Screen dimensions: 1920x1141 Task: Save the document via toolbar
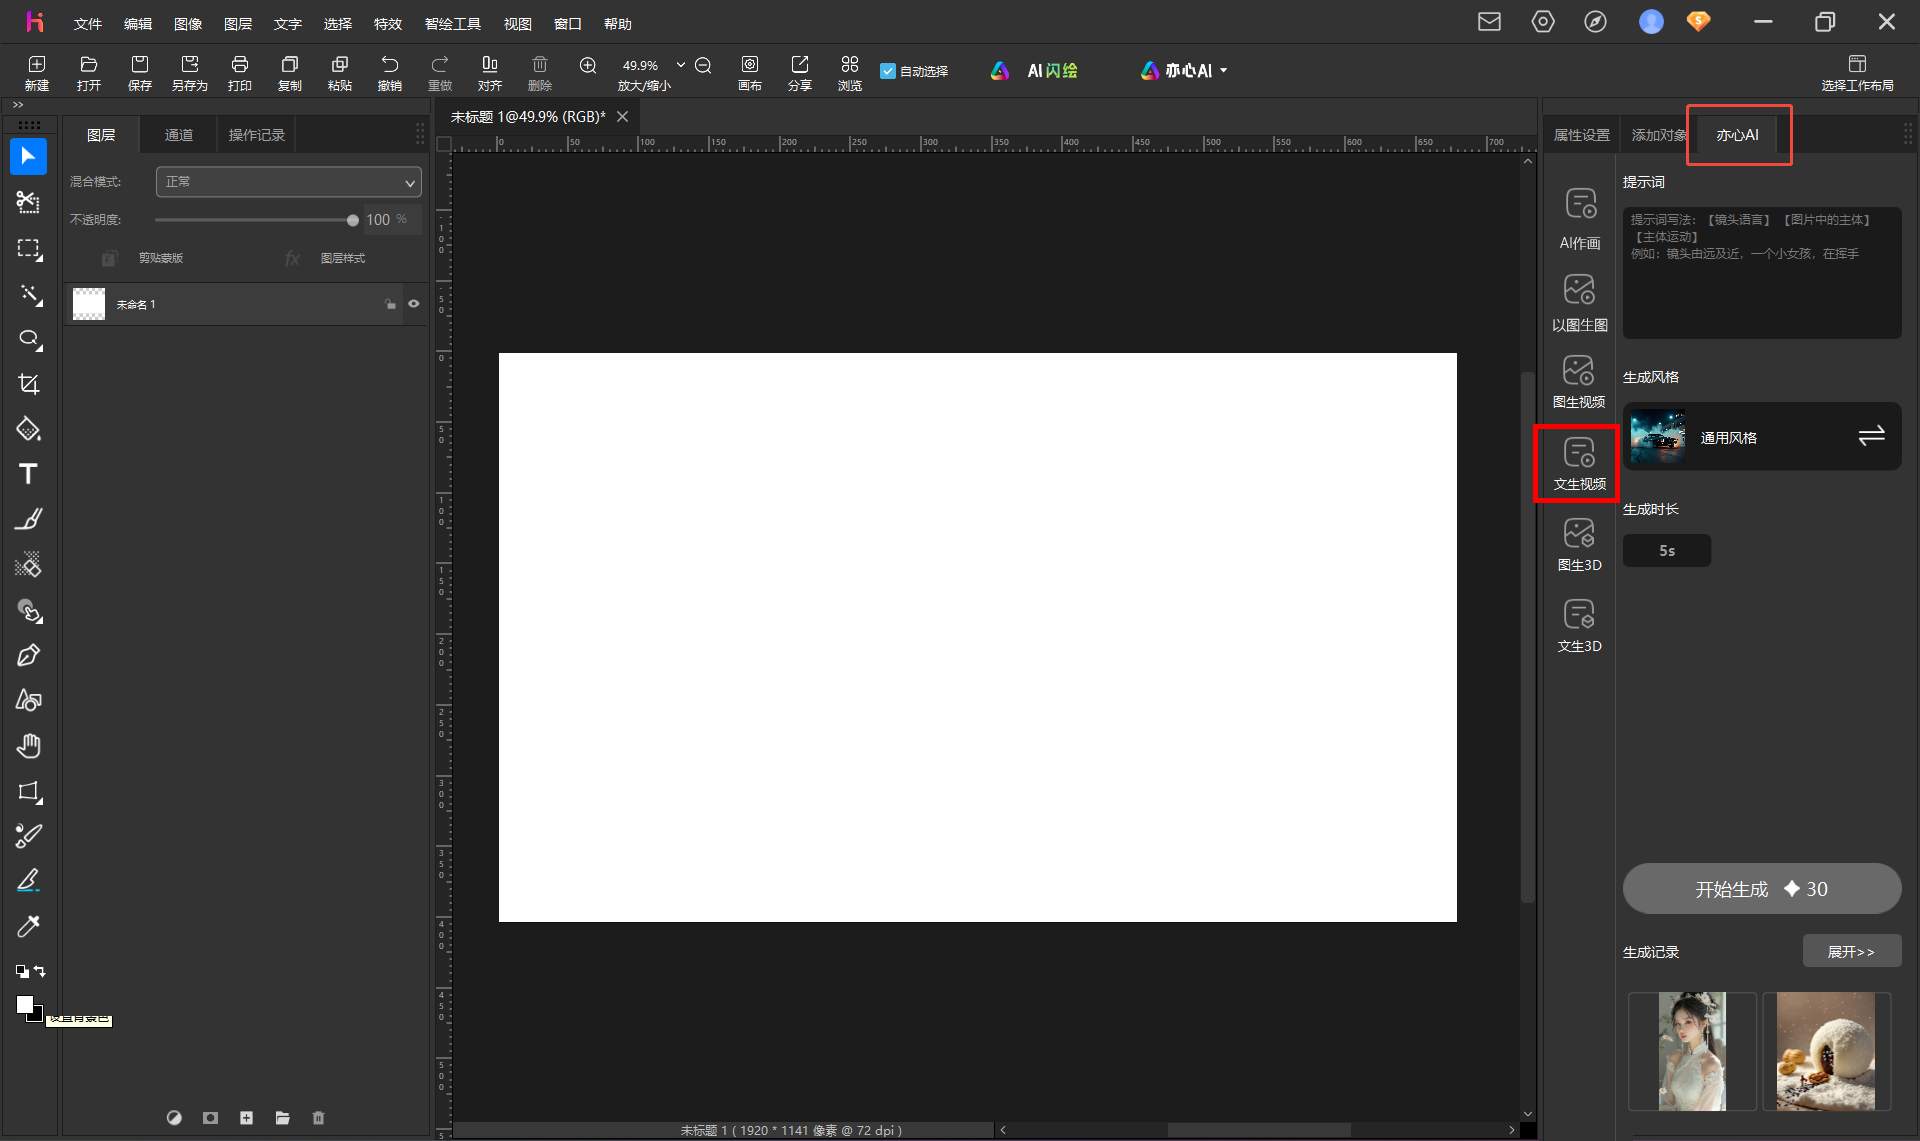140,73
